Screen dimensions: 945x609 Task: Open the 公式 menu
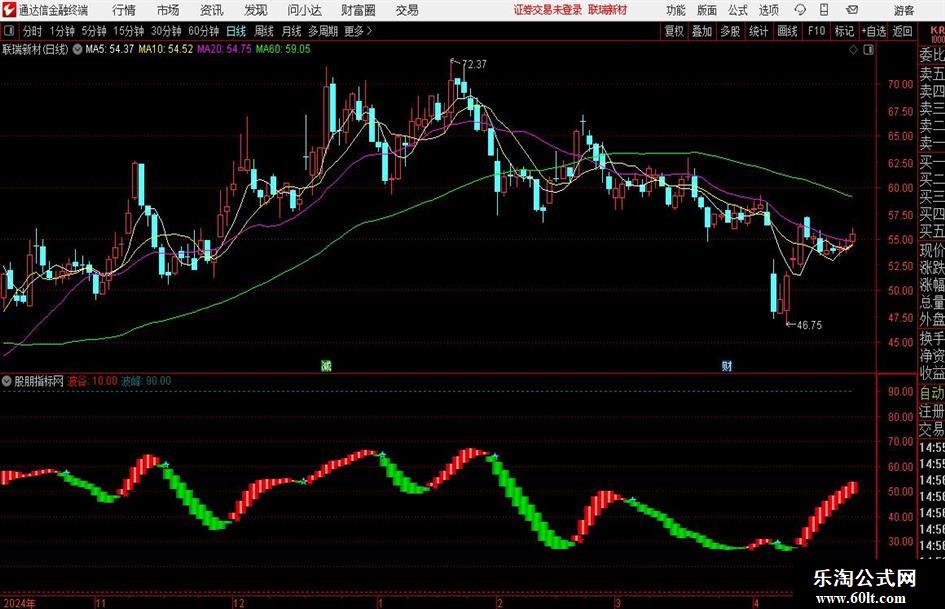738,10
